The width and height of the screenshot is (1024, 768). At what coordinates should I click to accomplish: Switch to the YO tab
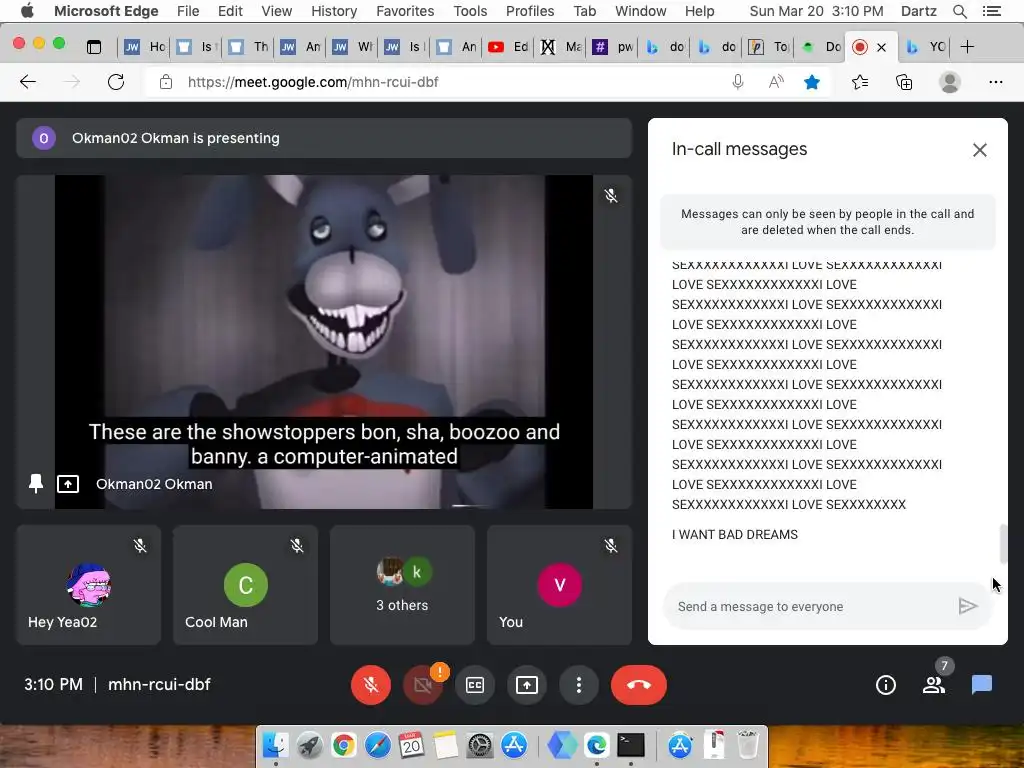[x=925, y=46]
